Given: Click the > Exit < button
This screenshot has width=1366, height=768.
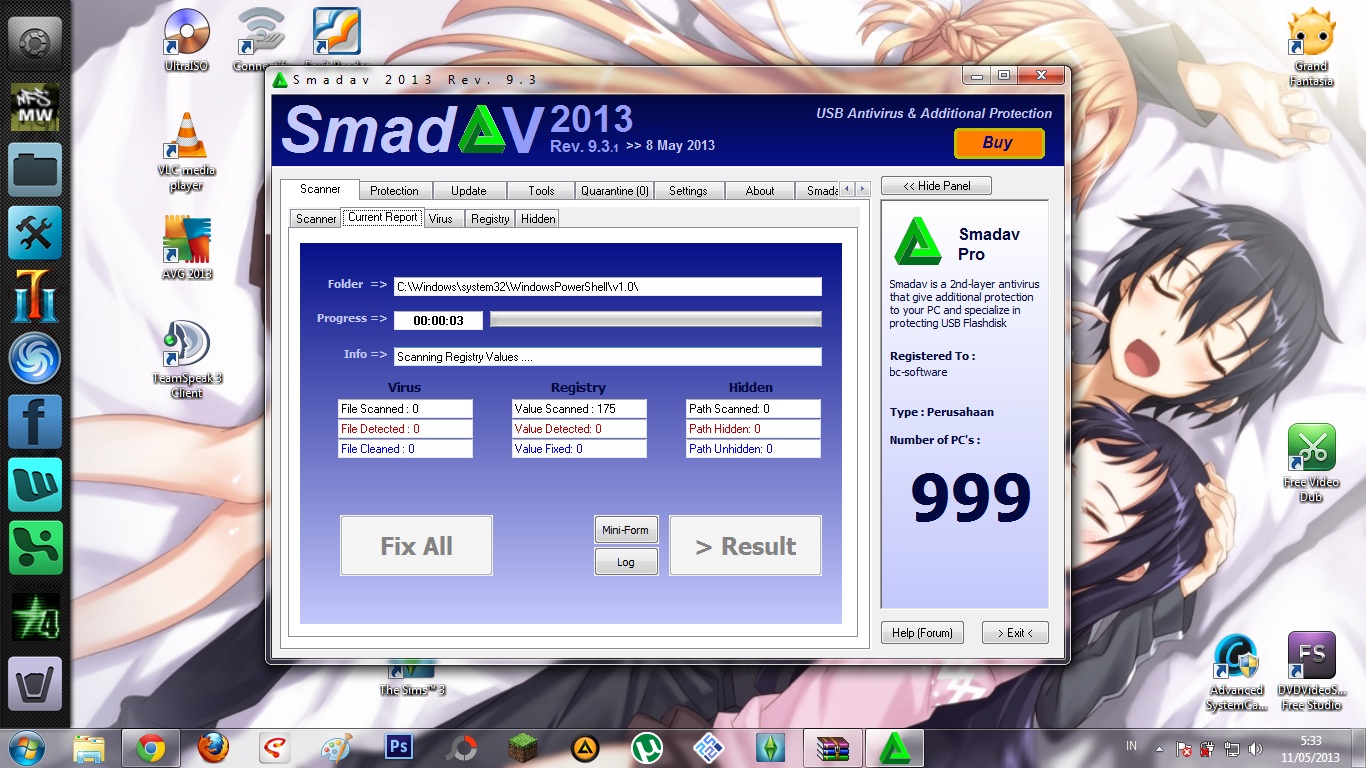Looking at the screenshot, I should [1015, 633].
